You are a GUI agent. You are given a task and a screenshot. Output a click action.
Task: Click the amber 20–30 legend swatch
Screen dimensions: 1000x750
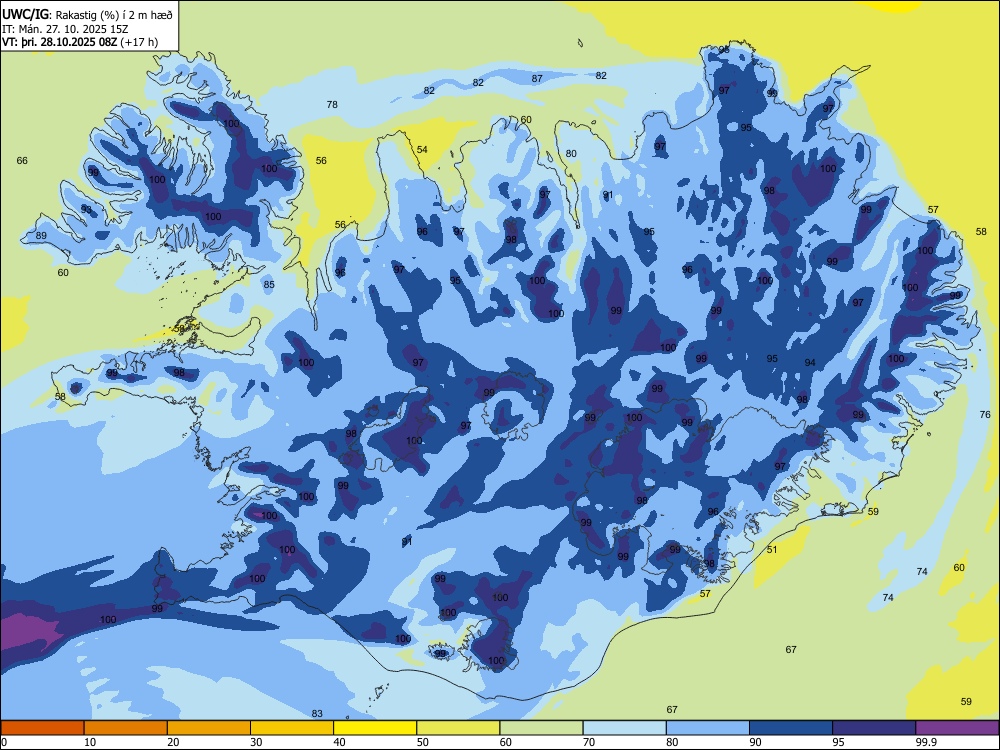click(209, 728)
